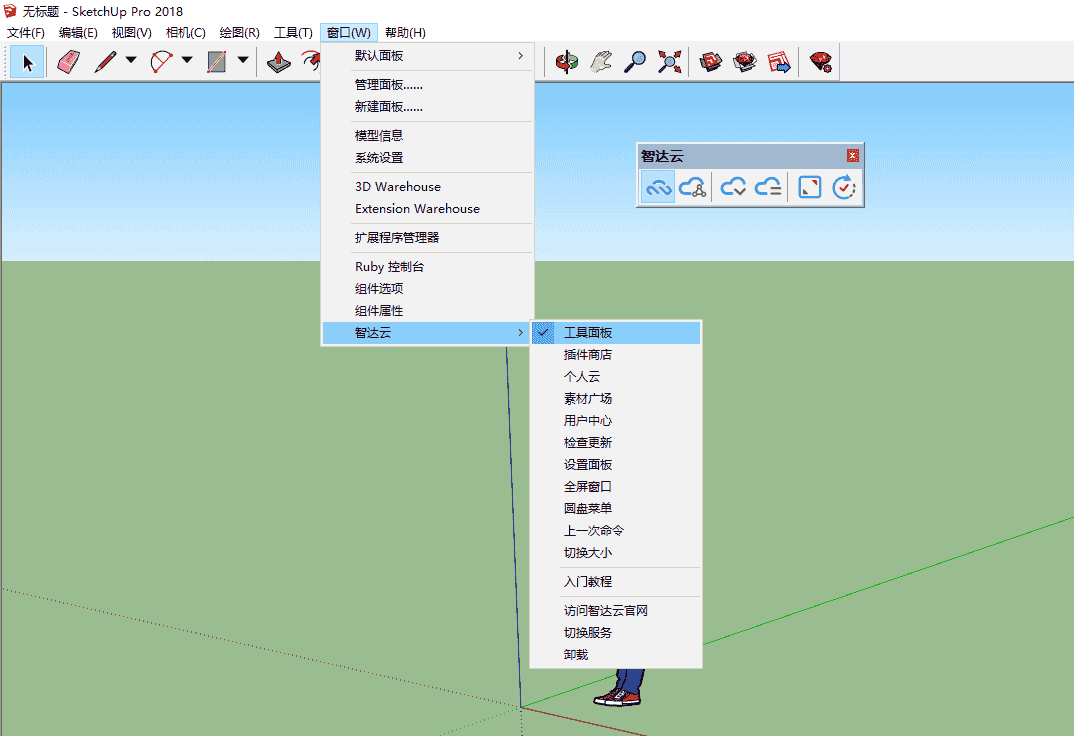This screenshot has height=736, width=1074.
Task: Toggle the toolbar sync cloud button
Action: click(x=658, y=187)
